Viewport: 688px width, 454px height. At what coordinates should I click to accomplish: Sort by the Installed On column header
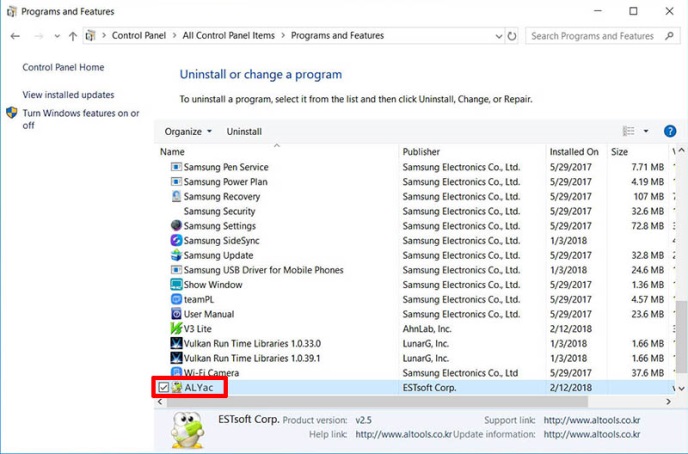point(577,152)
